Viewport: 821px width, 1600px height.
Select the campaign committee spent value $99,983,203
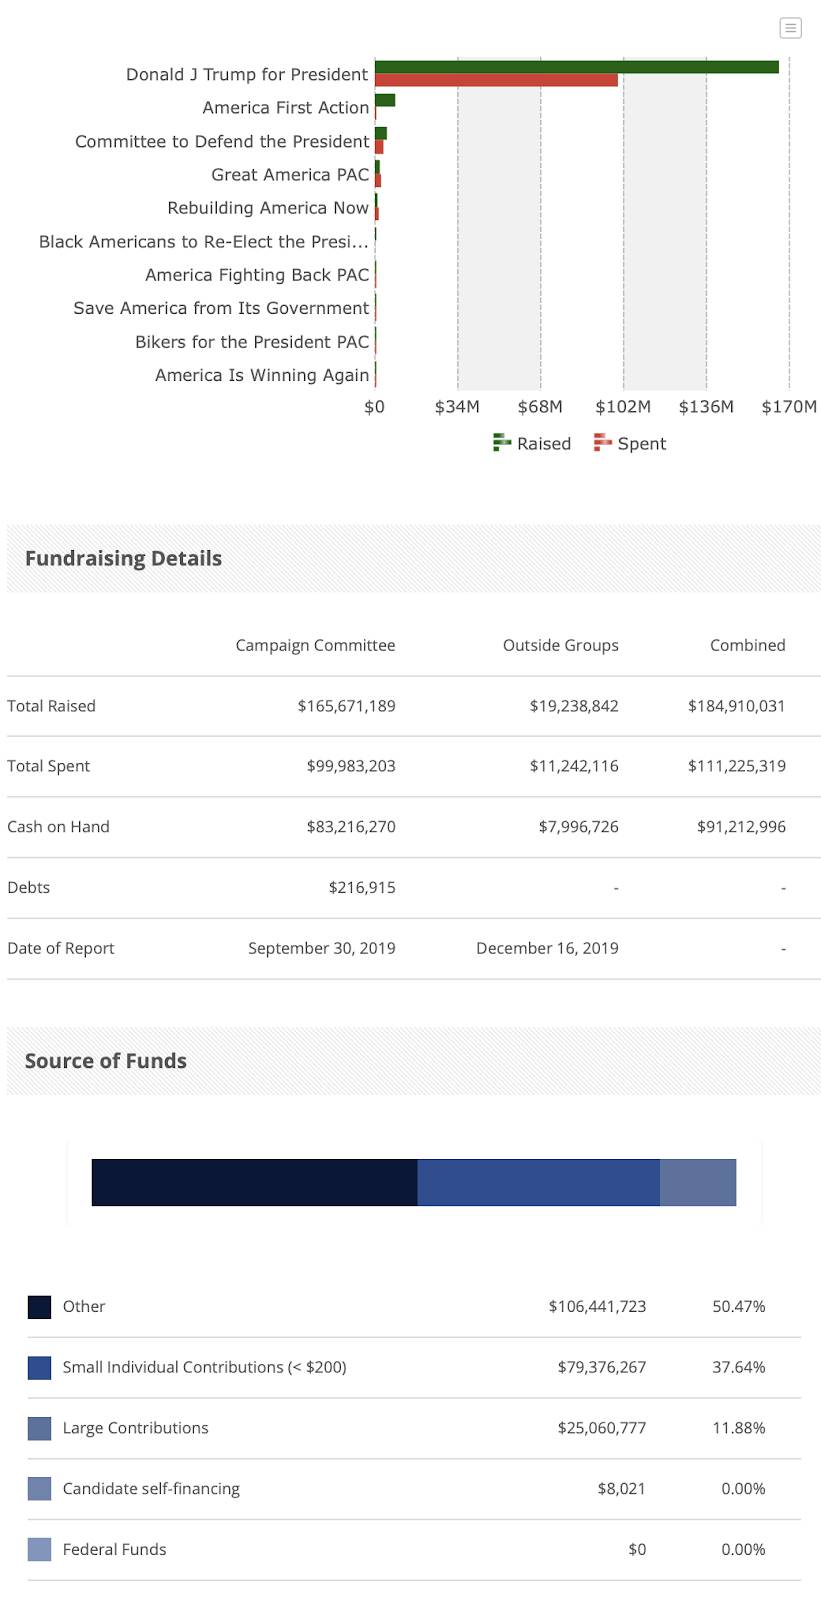tap(351, 766)
